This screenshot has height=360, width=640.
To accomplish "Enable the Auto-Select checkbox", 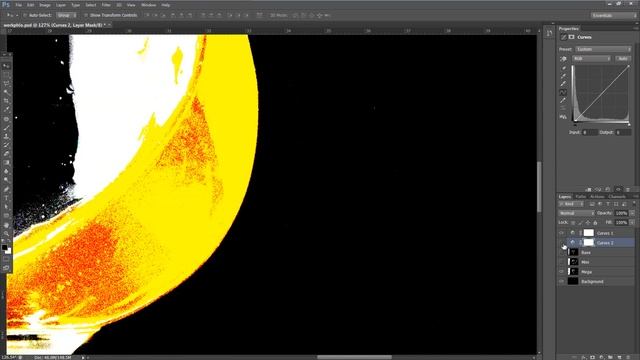I will pyautogui.click(x=25, y=15).
